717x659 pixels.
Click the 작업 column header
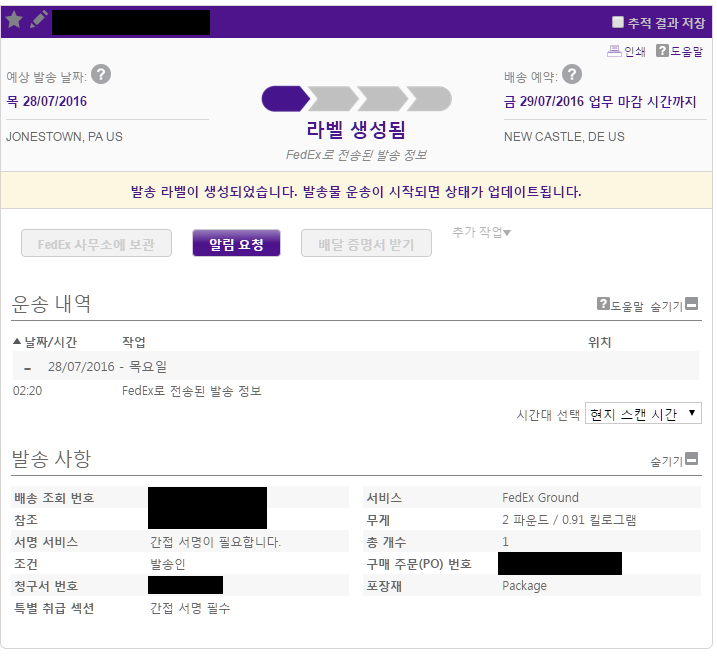tap(134, 342)
